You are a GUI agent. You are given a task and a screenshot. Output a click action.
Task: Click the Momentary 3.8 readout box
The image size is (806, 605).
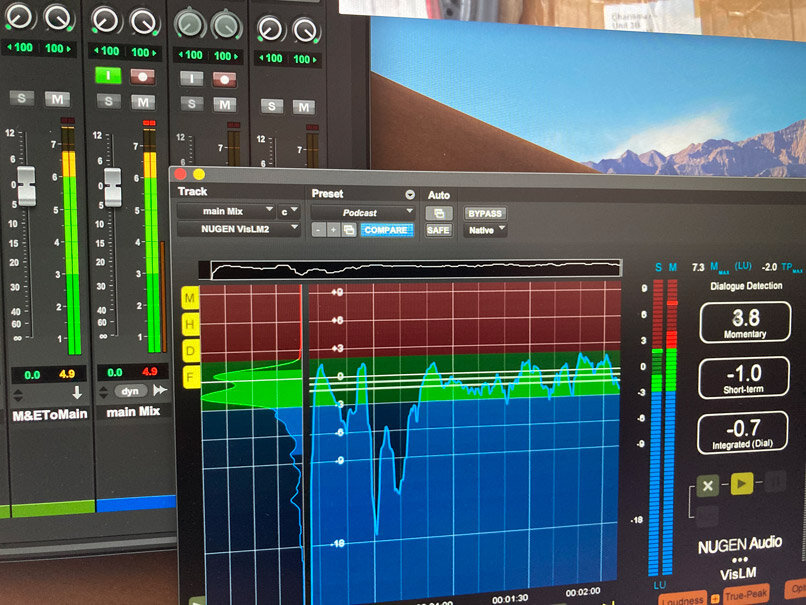(x=745, y=323)
